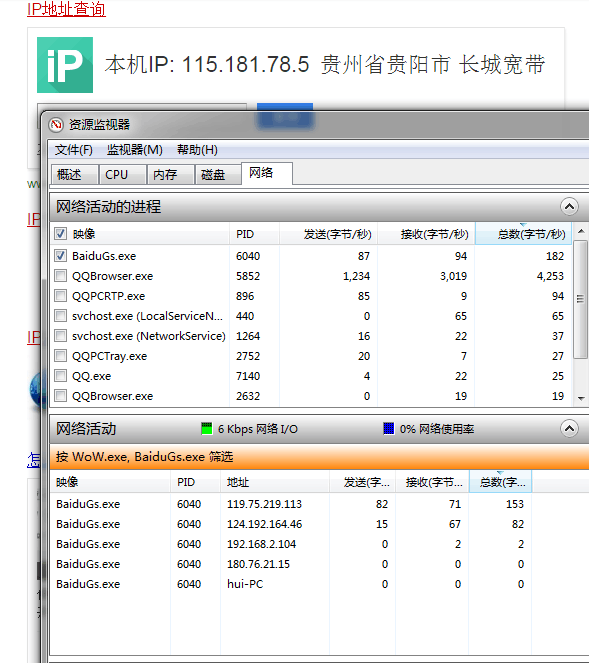
Task: Check the QQPCRTP.exe checkbox
Action: pos(60,296)
